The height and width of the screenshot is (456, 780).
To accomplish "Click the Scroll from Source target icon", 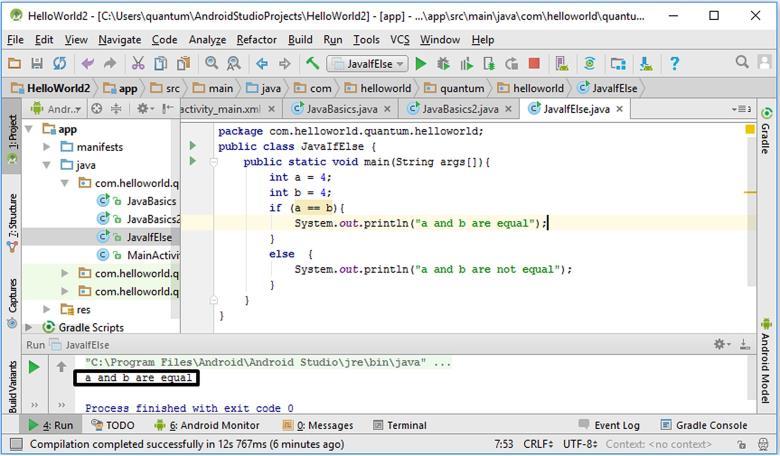I will (97, 108).
